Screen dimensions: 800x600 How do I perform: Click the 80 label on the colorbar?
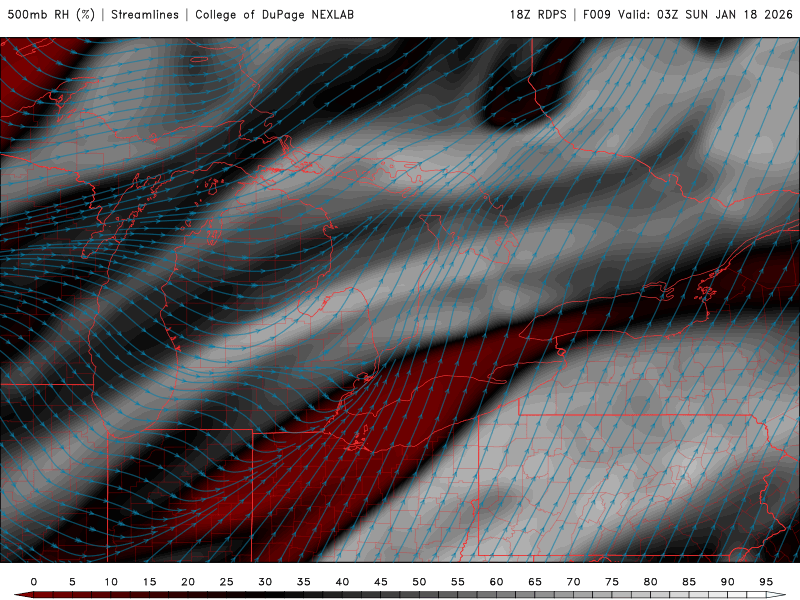pyautogui.click(x=650, y=582)
